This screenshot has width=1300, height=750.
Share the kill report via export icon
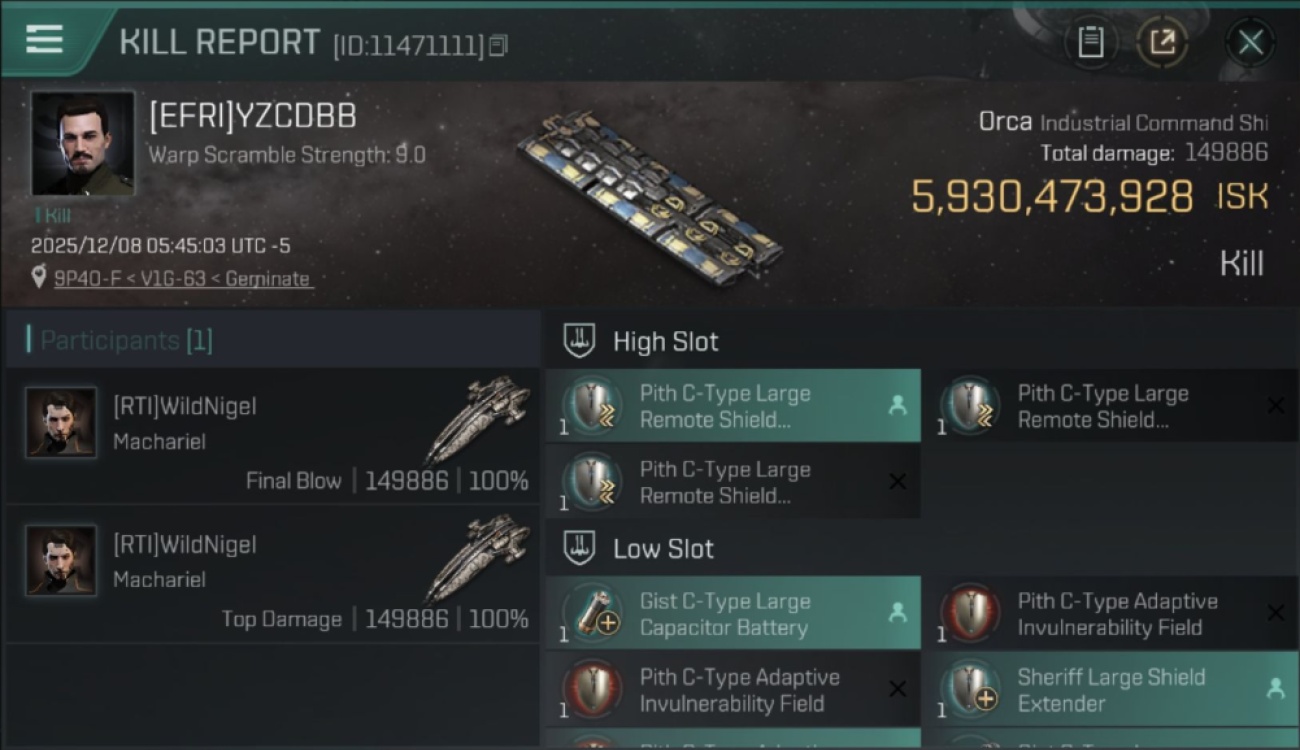click(x=1162, y=42)
